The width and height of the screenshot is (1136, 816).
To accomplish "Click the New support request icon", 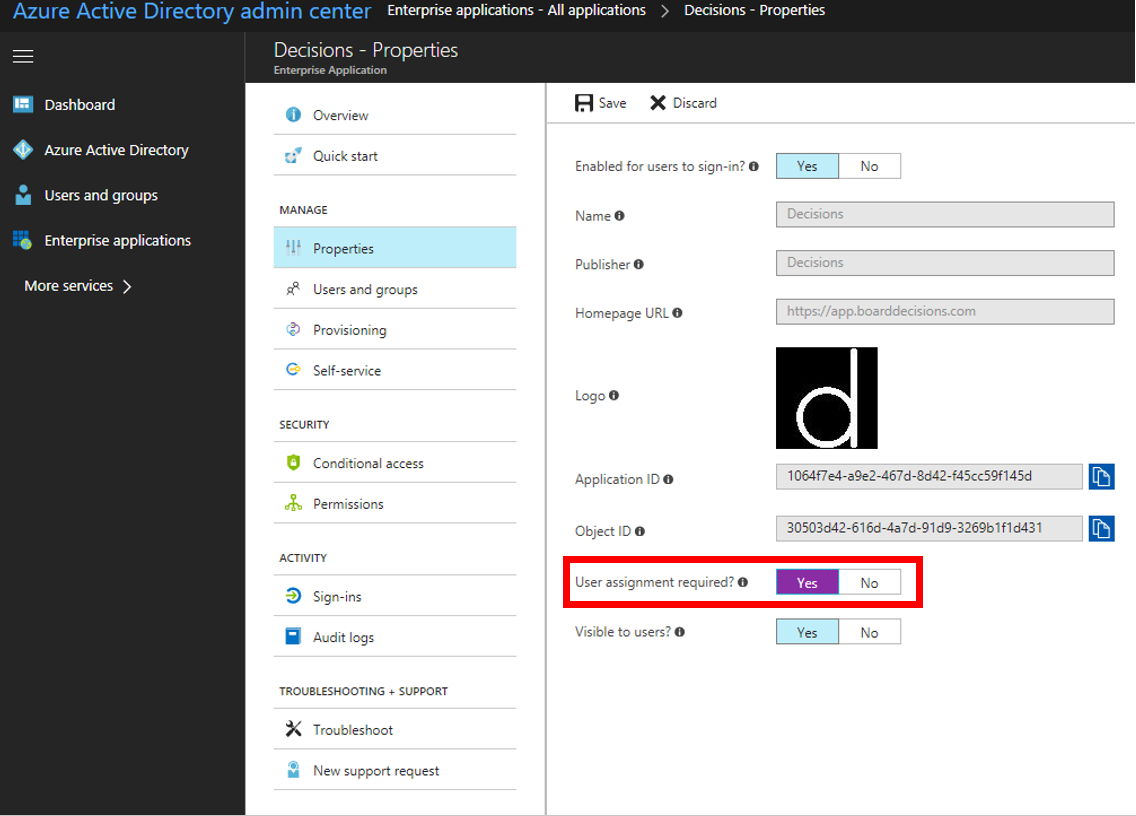I will [293, 770].
